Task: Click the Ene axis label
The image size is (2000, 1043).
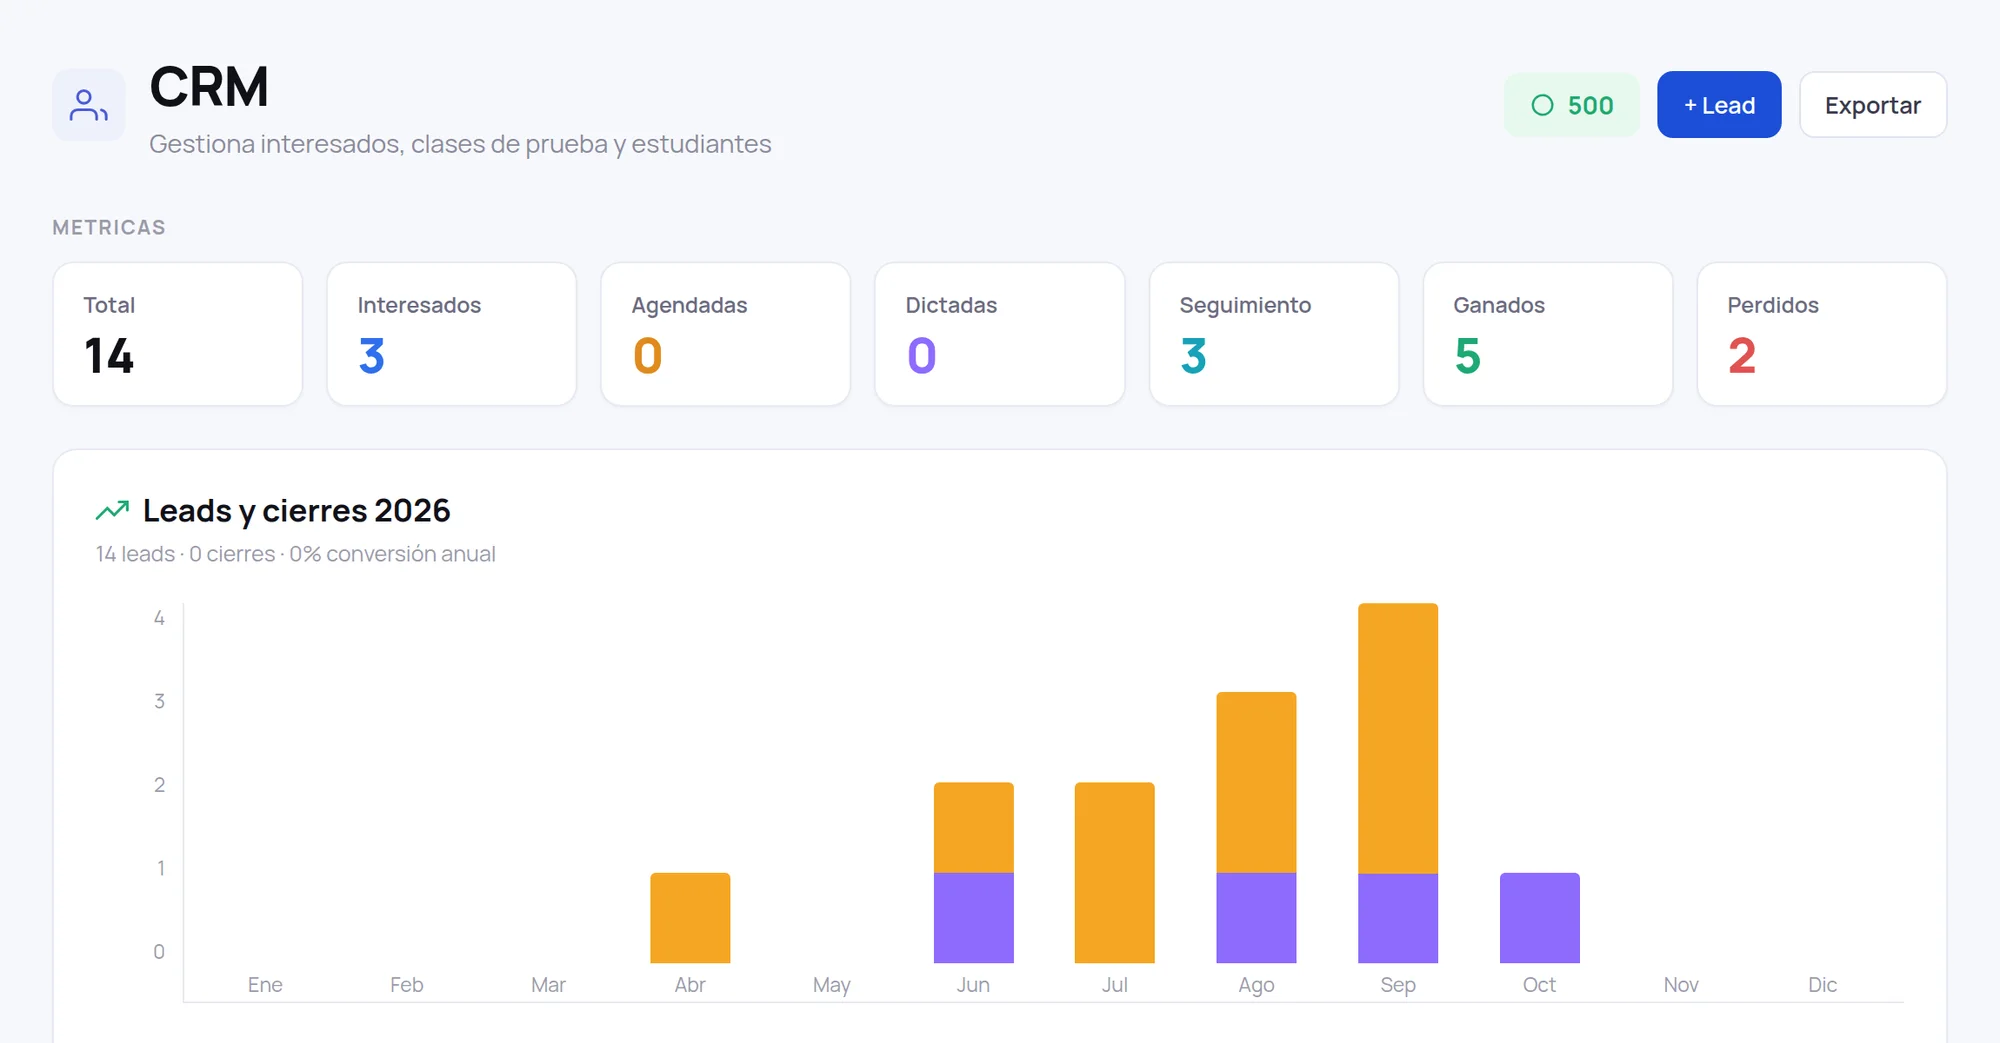Action: pos(265,985)
